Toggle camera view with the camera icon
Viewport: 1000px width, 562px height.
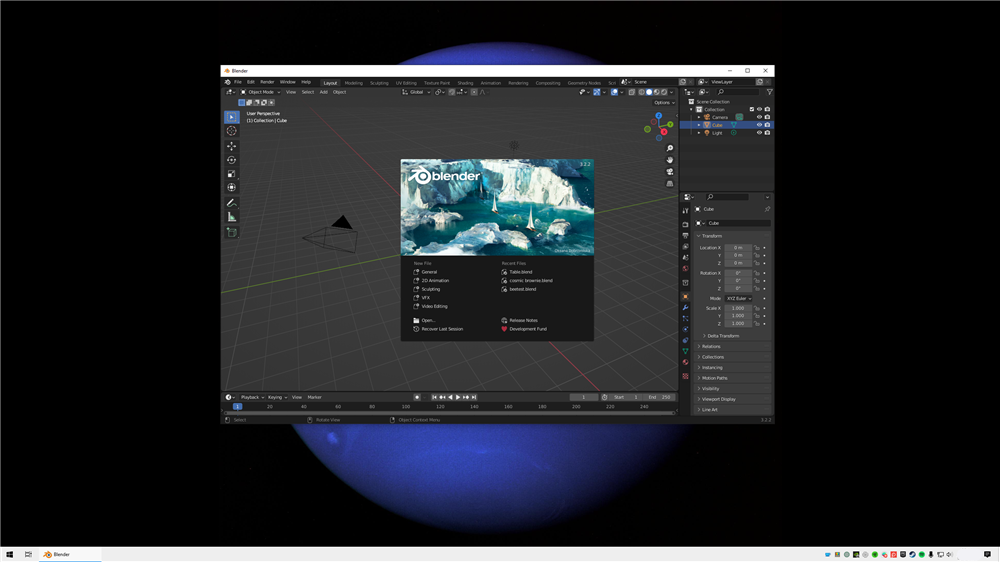[x=670, y=172]
